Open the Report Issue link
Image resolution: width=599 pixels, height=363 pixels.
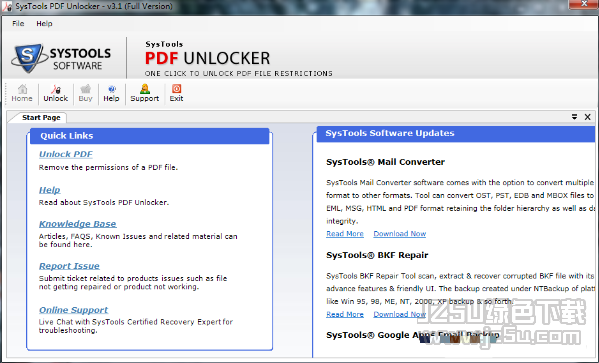coord(69,266)
